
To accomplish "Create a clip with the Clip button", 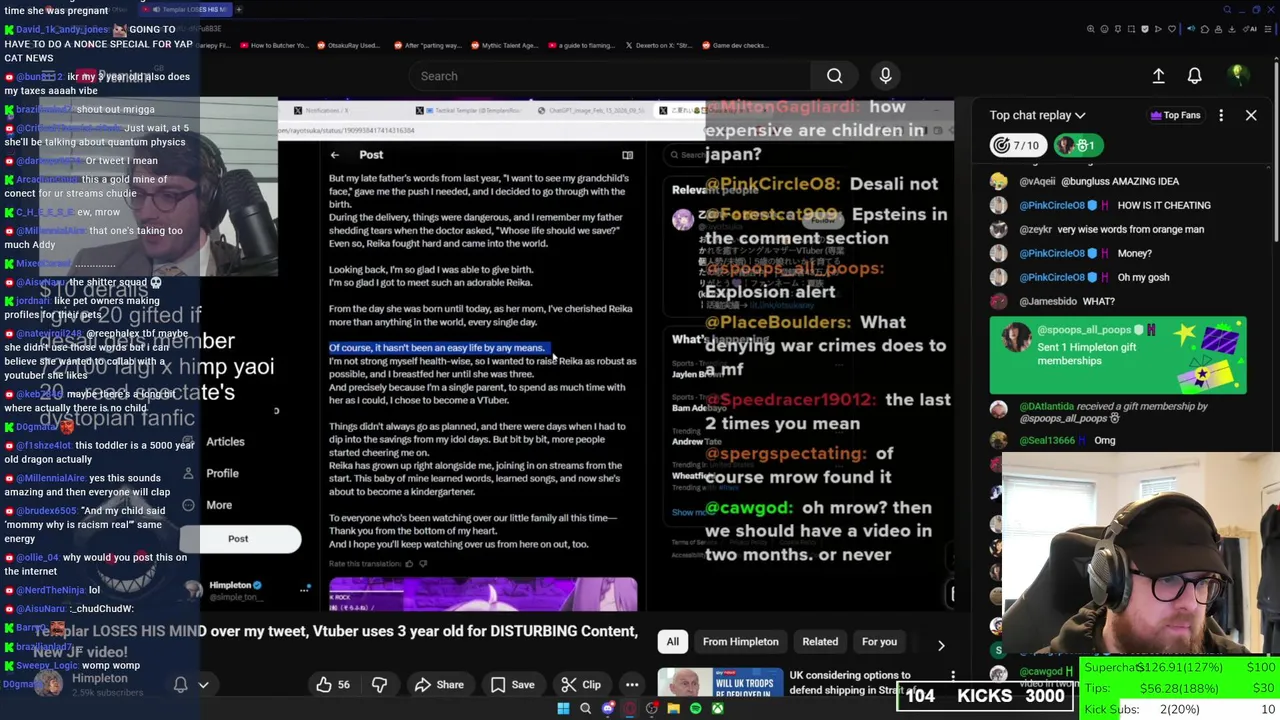I will pos(580,685).
